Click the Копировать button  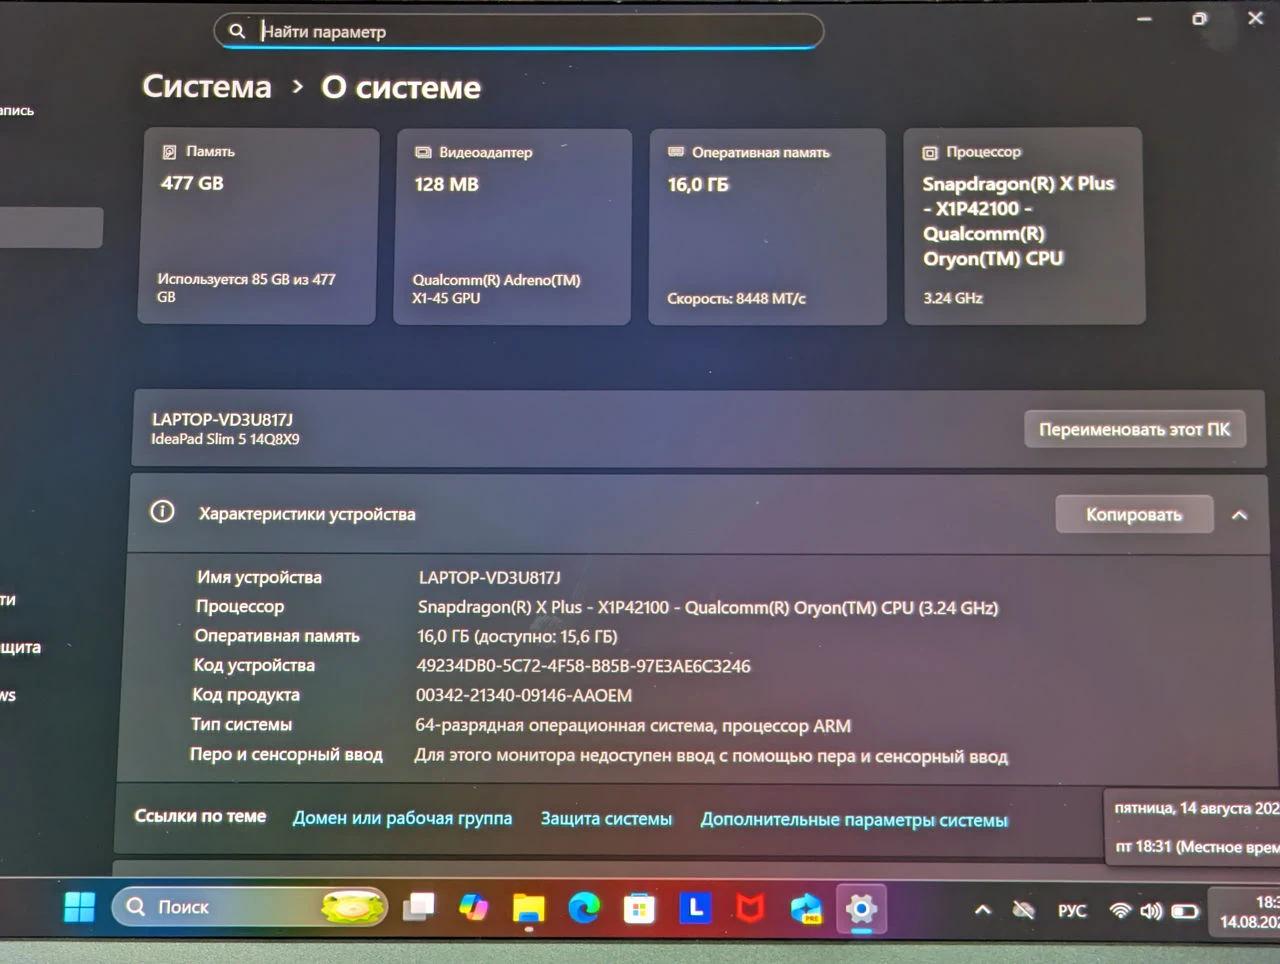click(x=1134, y=514)
